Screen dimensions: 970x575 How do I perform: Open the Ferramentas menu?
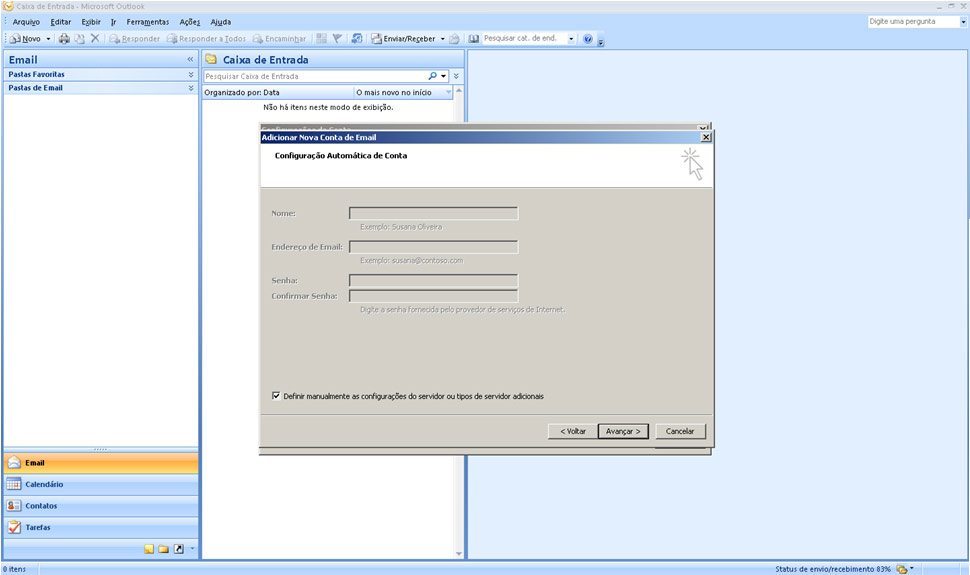(147, 22)
